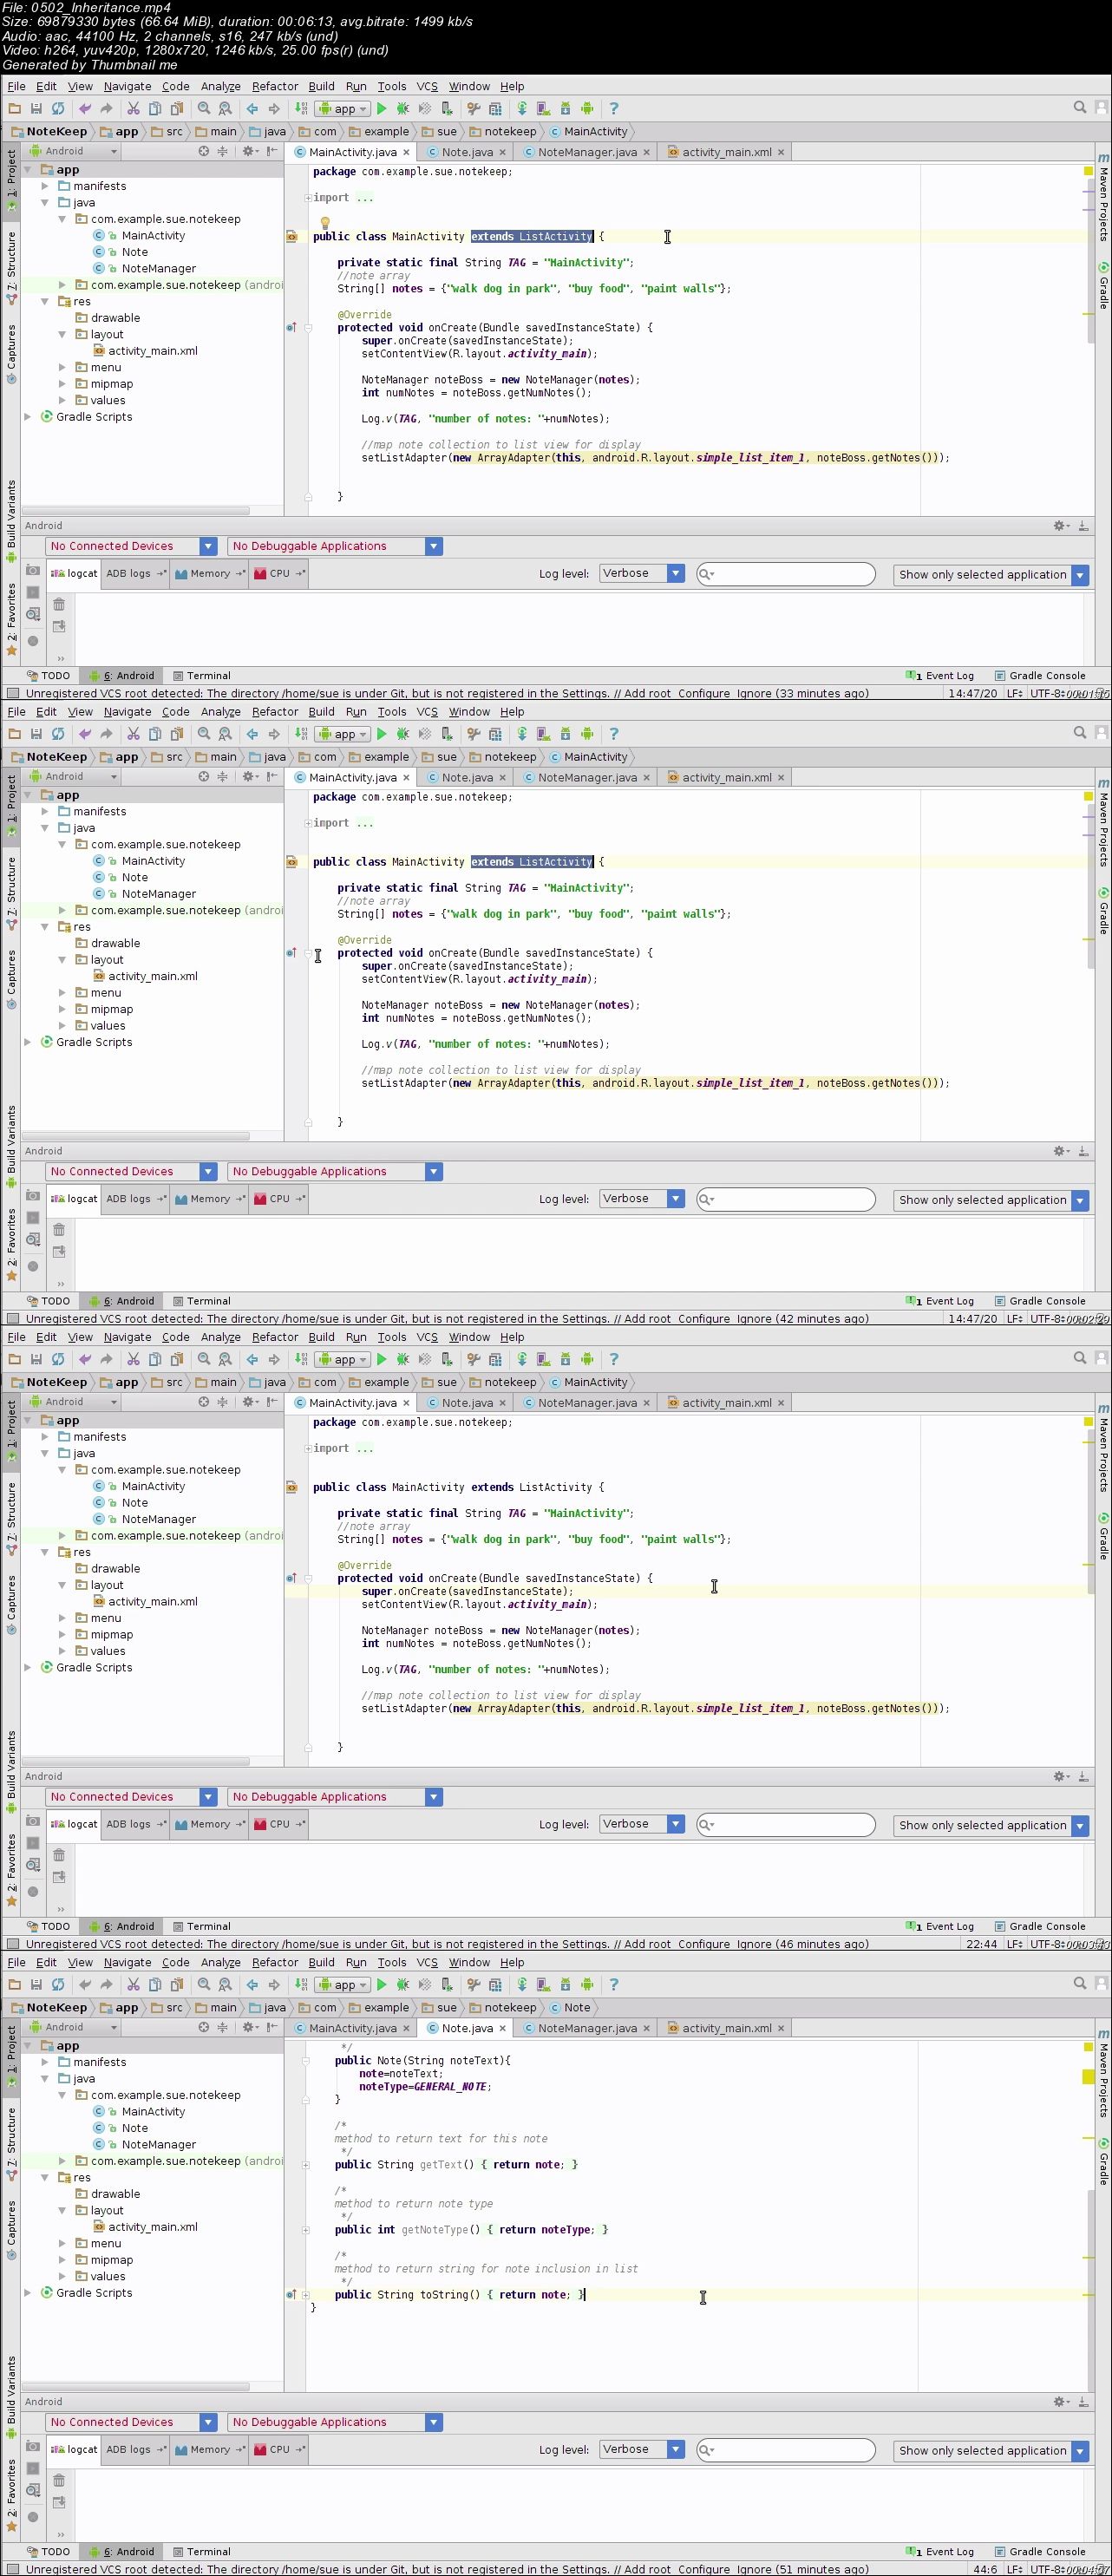Switch to MainActivity.java tab in the last frame
1112x2576 pixels.
tap(352, 2027)
